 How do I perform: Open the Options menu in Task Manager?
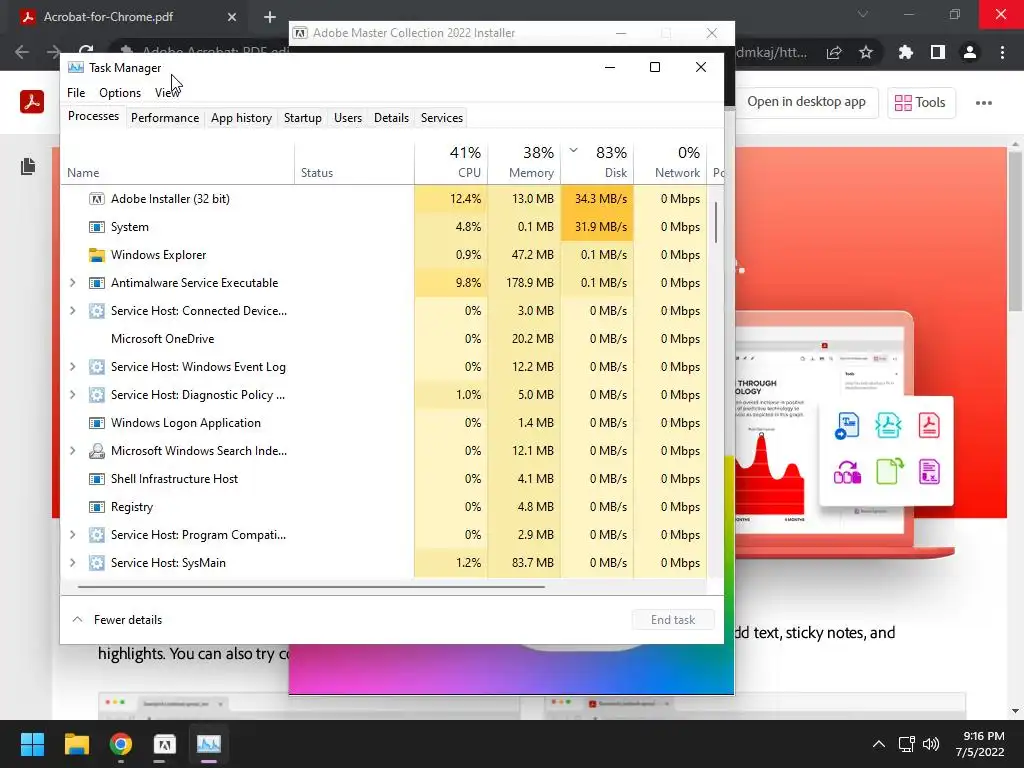pos(120,93)
